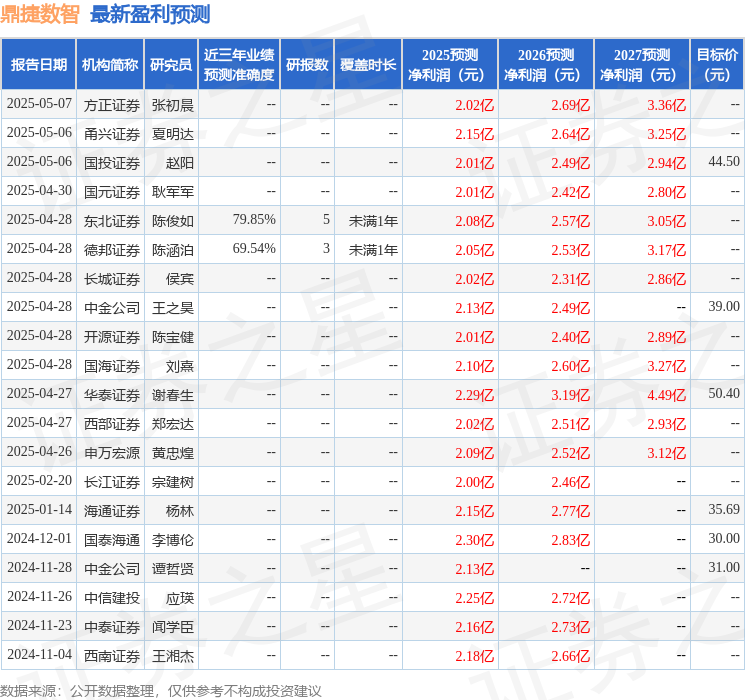This screenshot has width=745, height=700.
Task: Click 2027 forecast 3.36亿
Action: 667,105
